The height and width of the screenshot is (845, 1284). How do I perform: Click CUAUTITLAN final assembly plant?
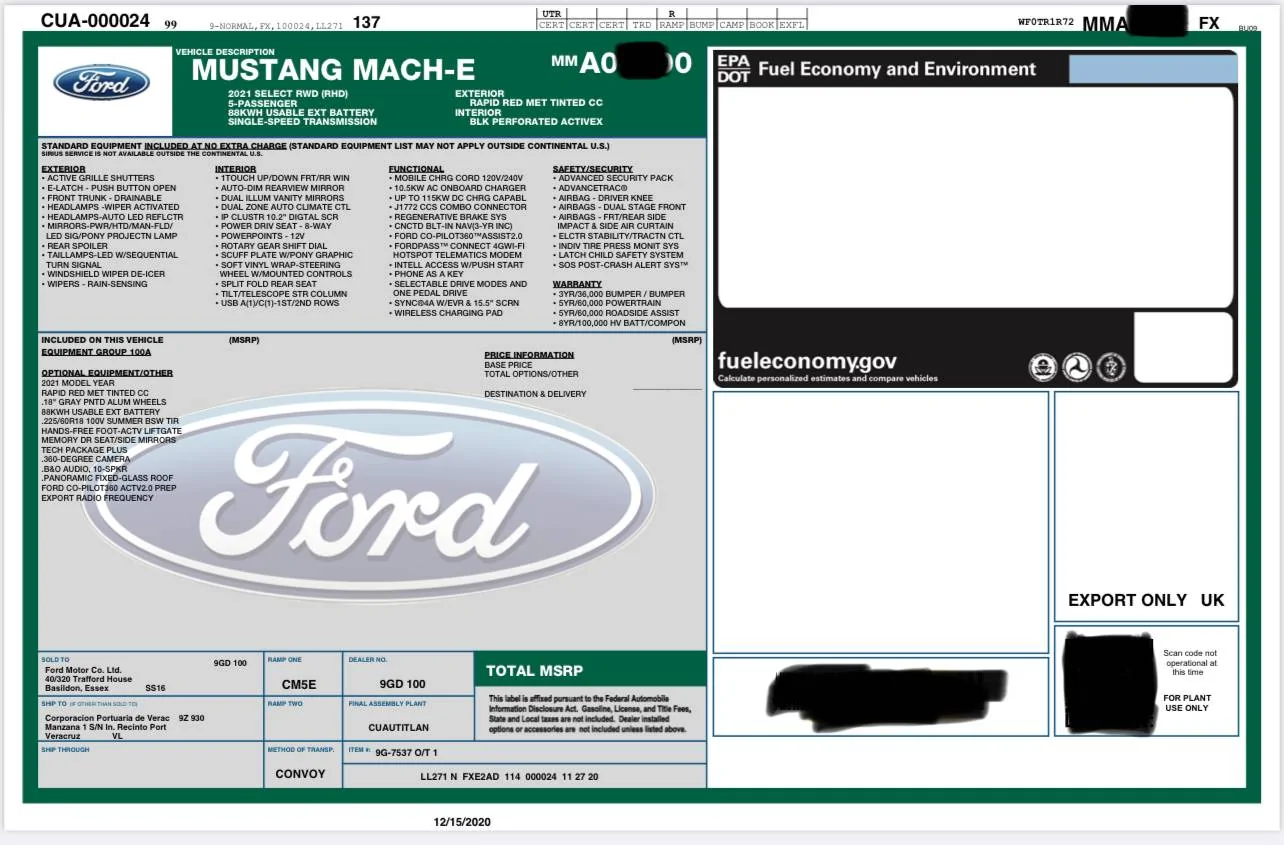(399, 727)
